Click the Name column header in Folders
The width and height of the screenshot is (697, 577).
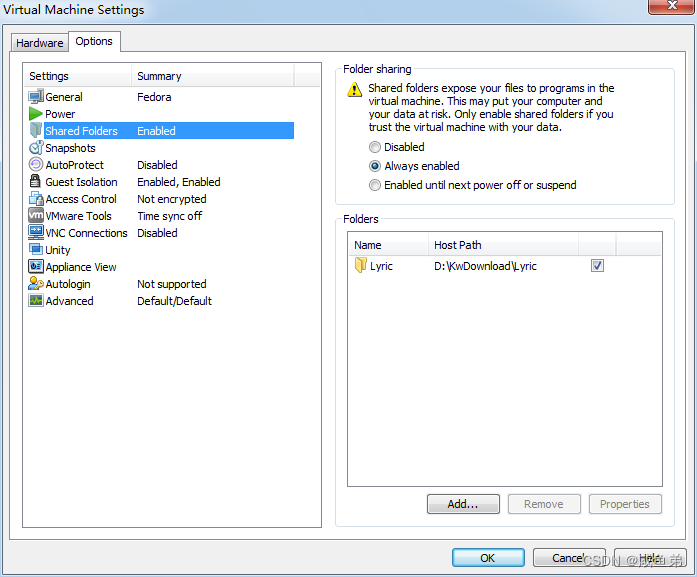coord(388,245)
